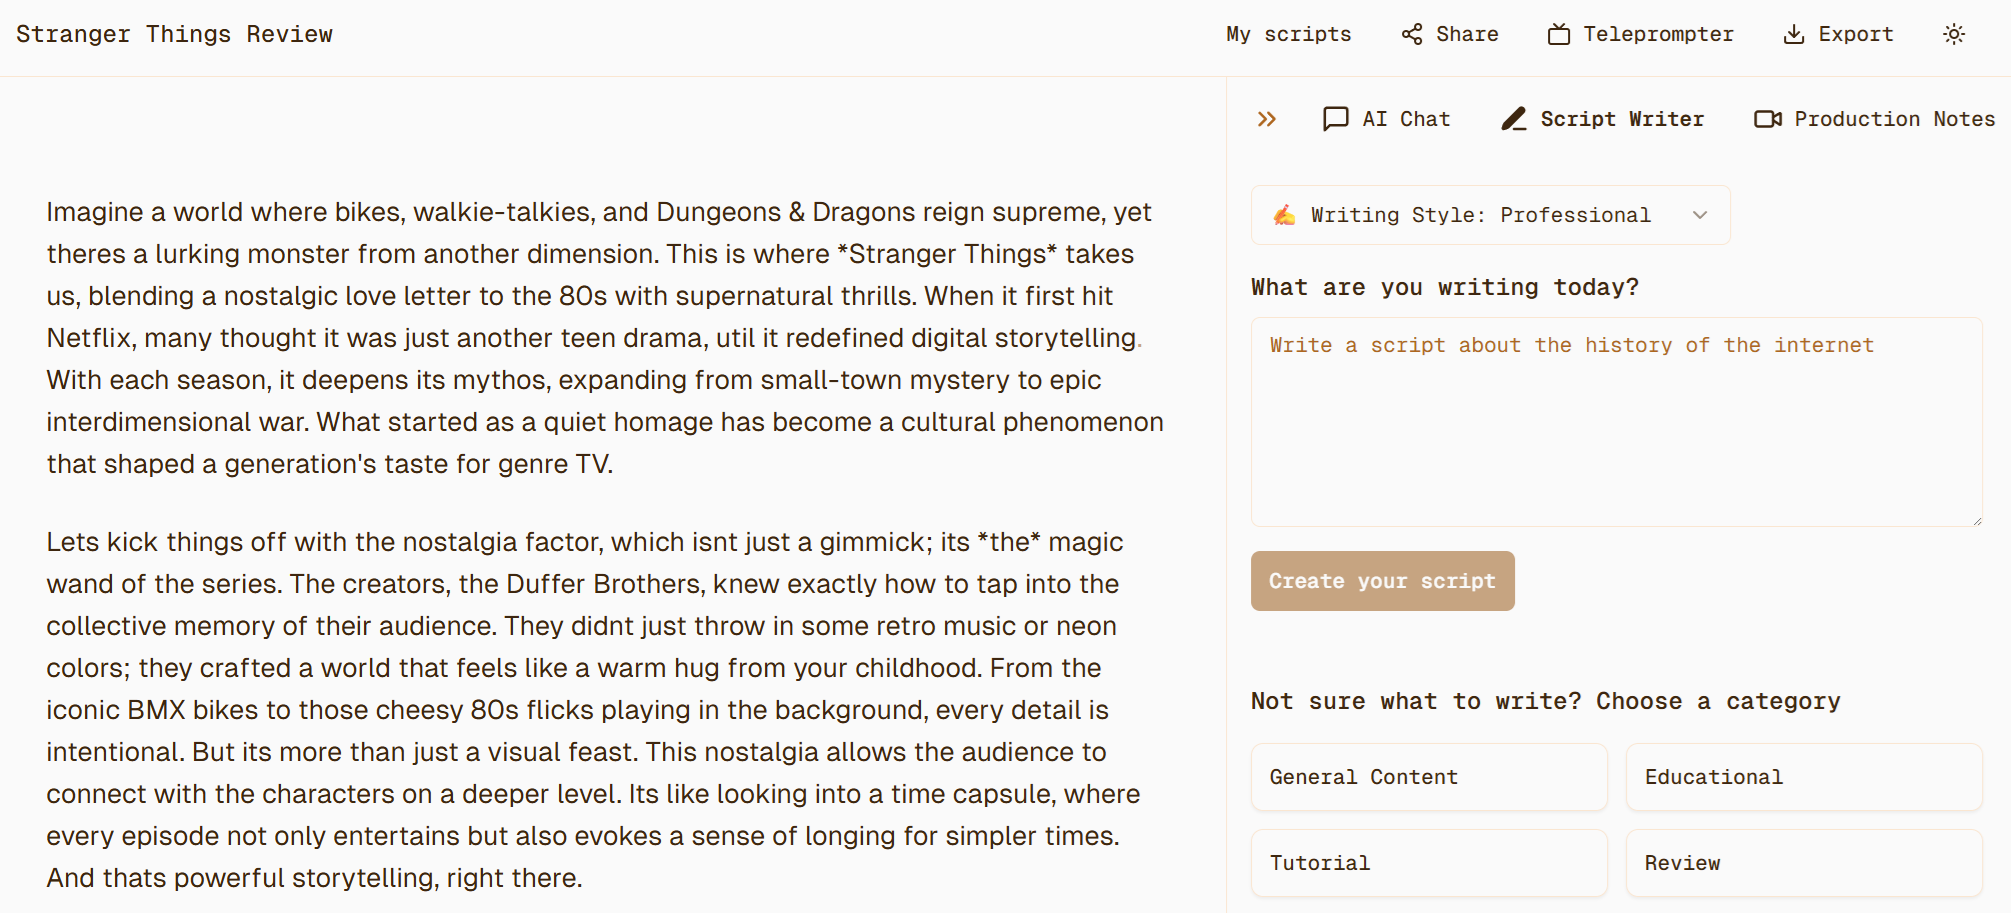
Task: Click the AI Chat speech bubble icon
Action: 1336,119
